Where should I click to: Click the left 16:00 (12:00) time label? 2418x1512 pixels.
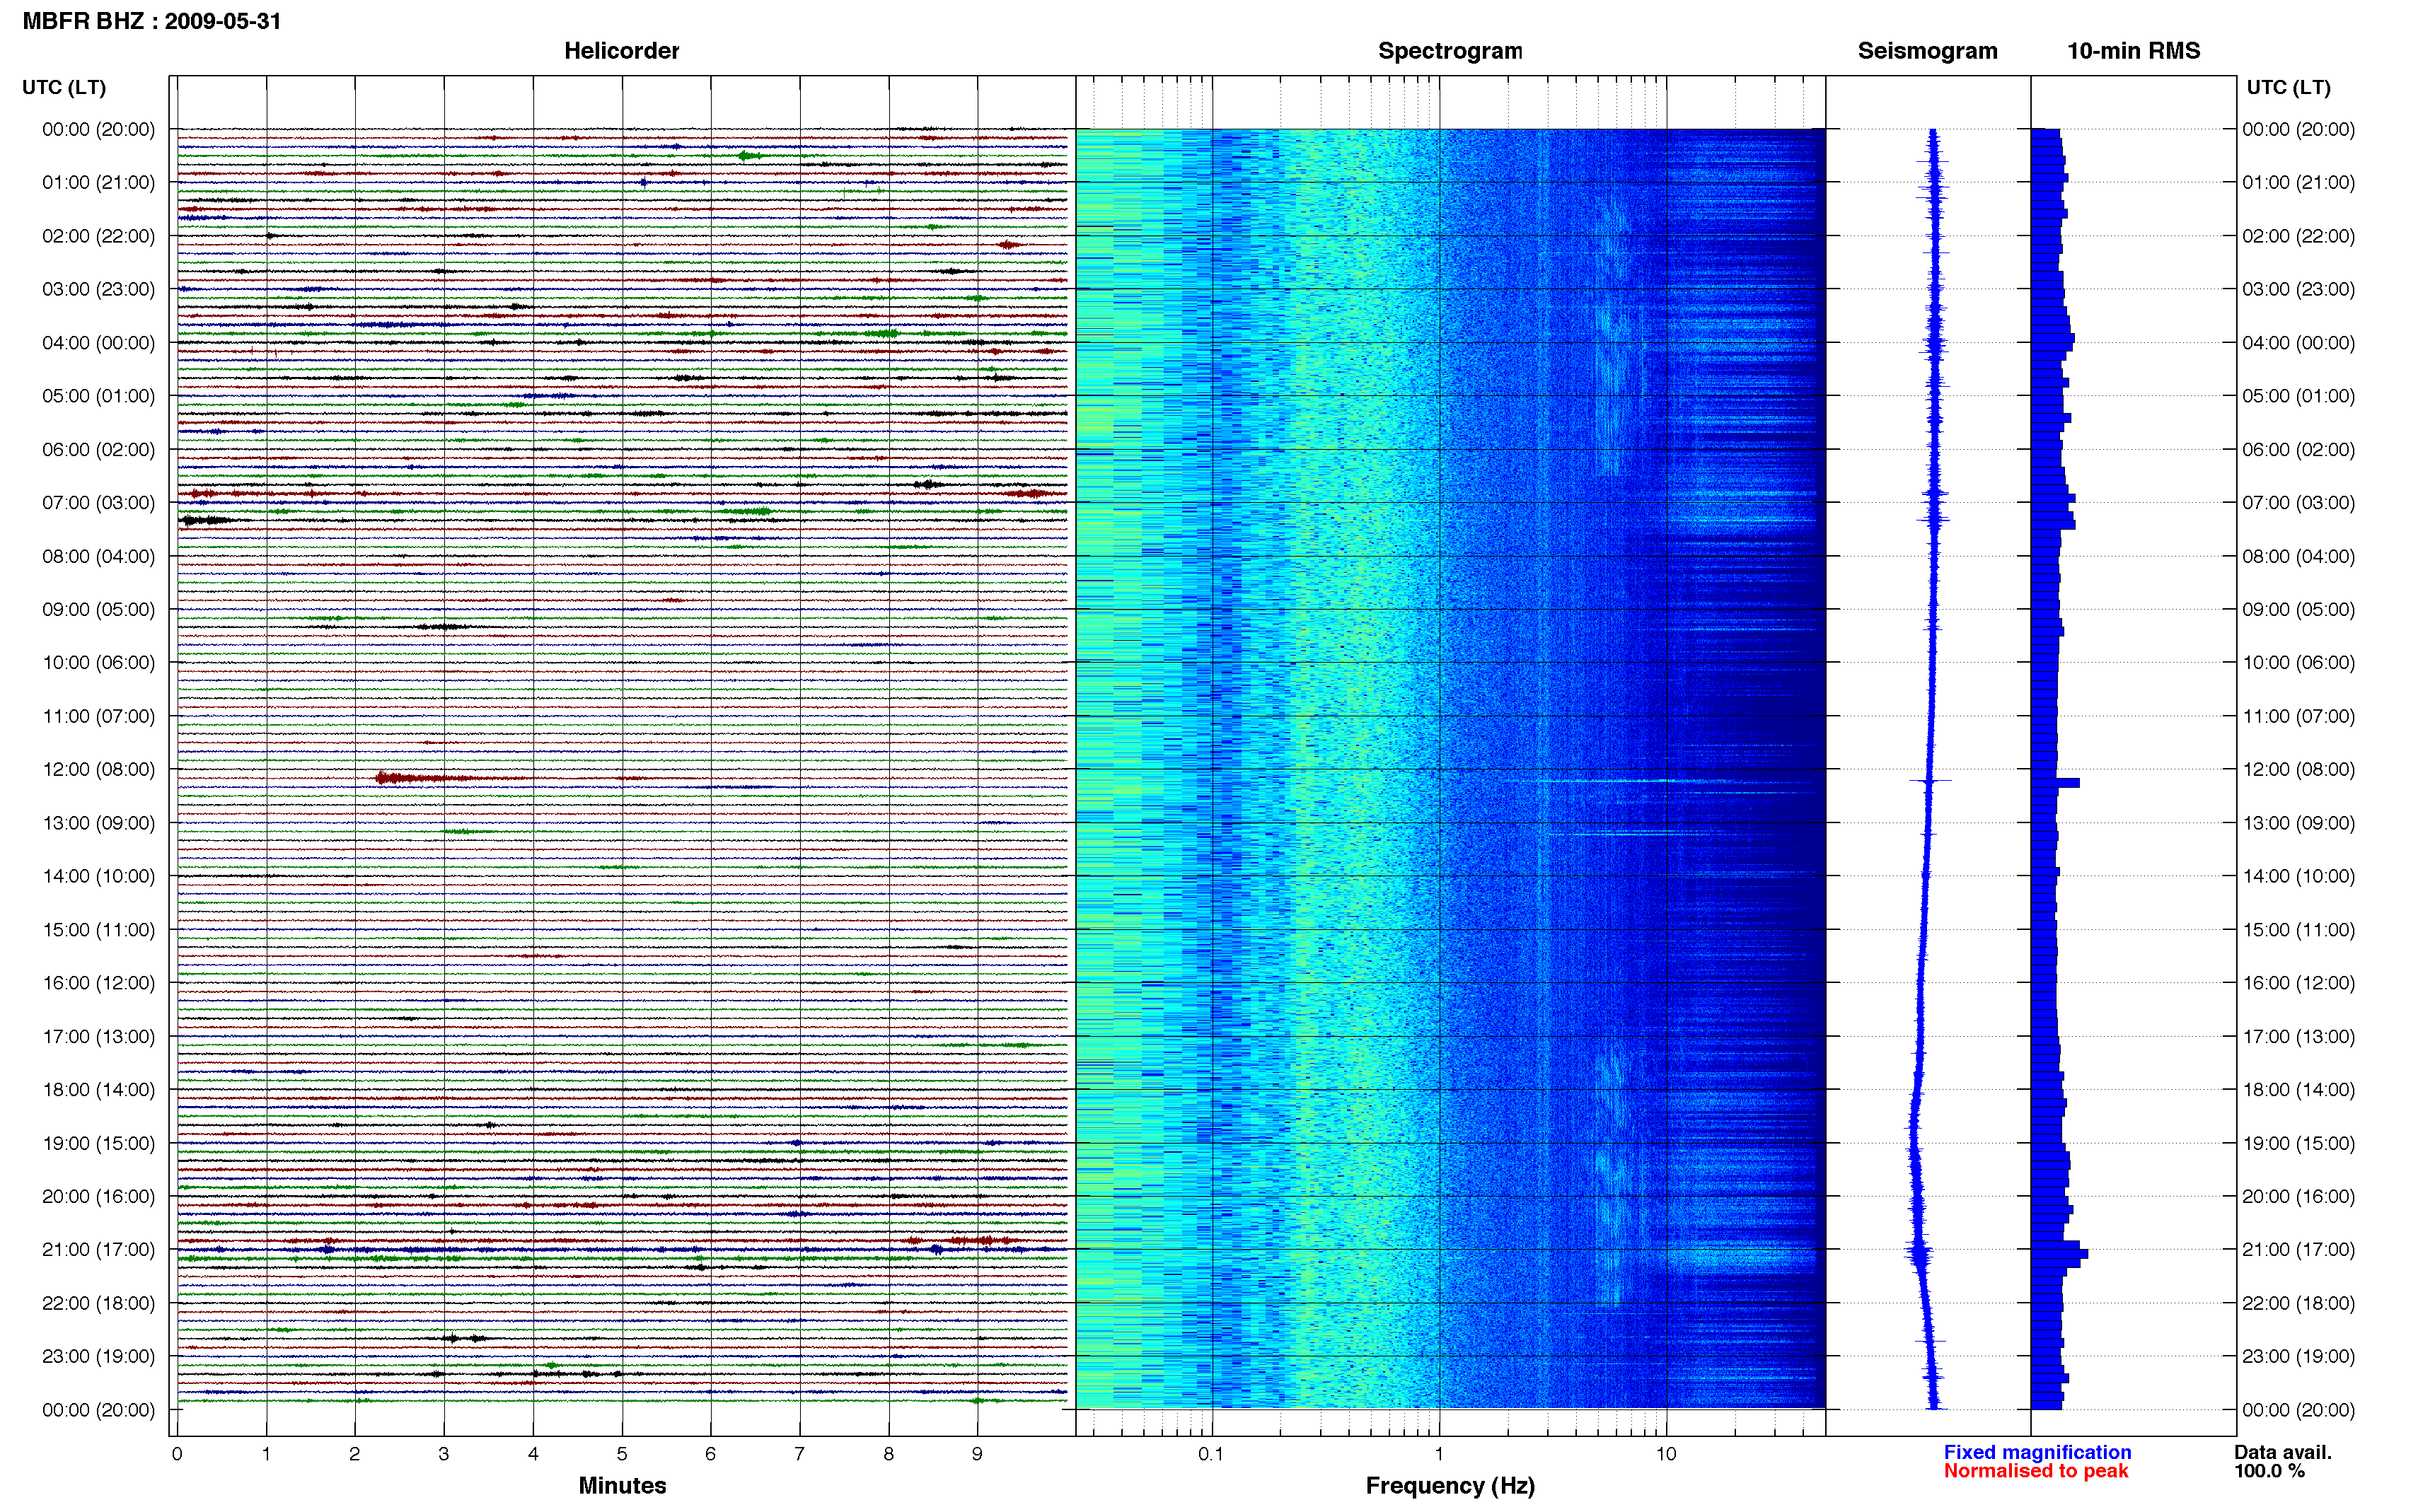pos(98,983)
